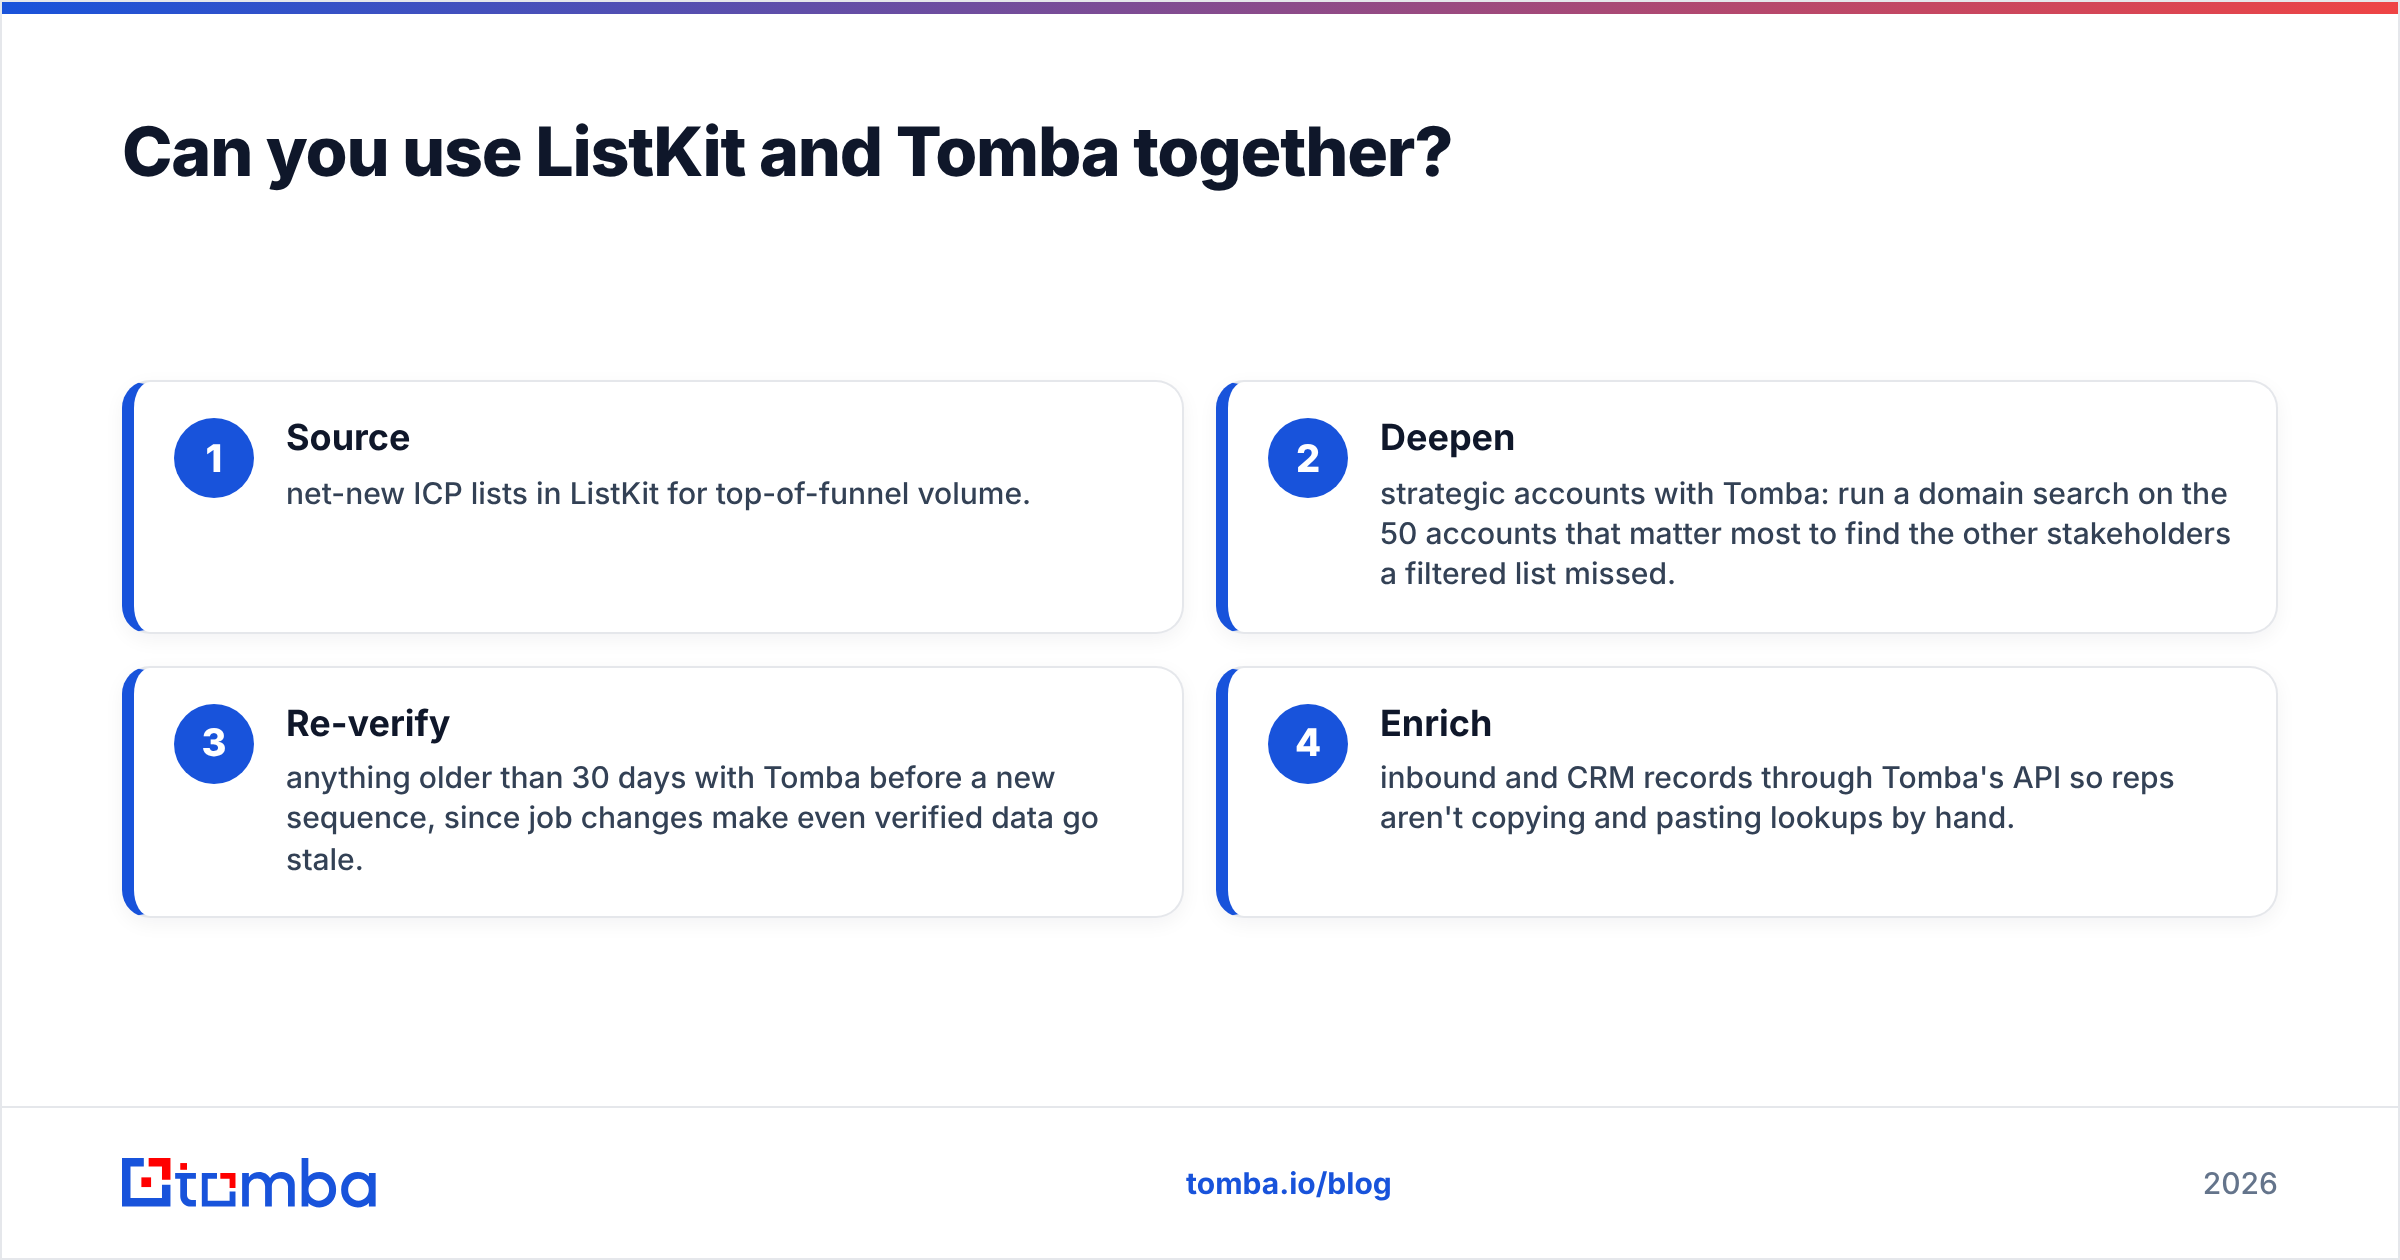The width and height of the screenshot is (2400, 1260).
Task: Click the number 1 circle badge
Action: (214, 458)
